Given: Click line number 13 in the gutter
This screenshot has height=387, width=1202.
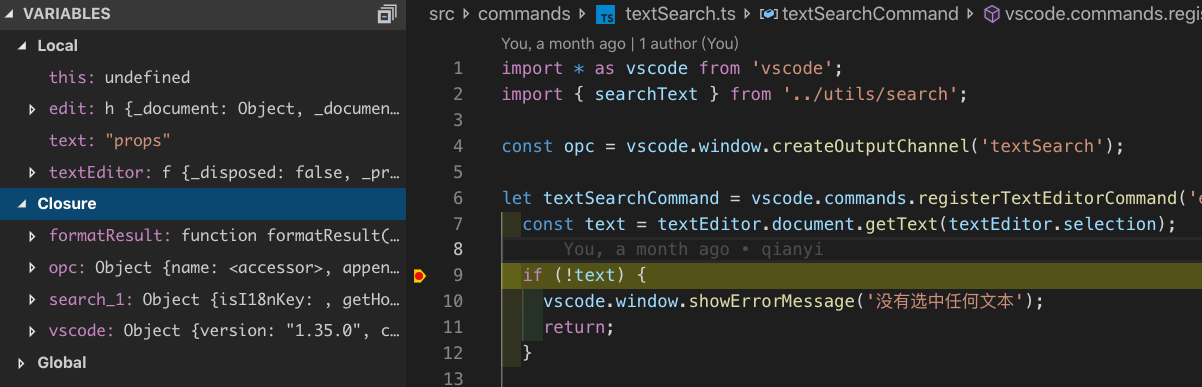Looking at the screenshot, I should coord(456,378).
